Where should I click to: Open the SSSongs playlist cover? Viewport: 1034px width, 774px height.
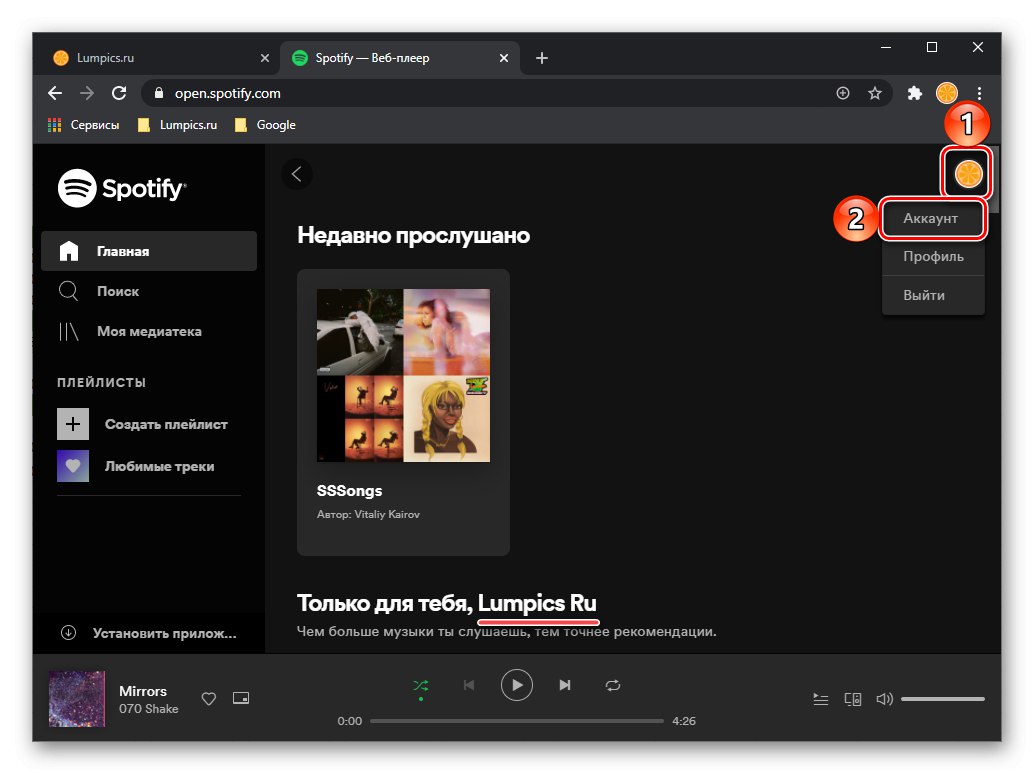click(x=404, y=376)
